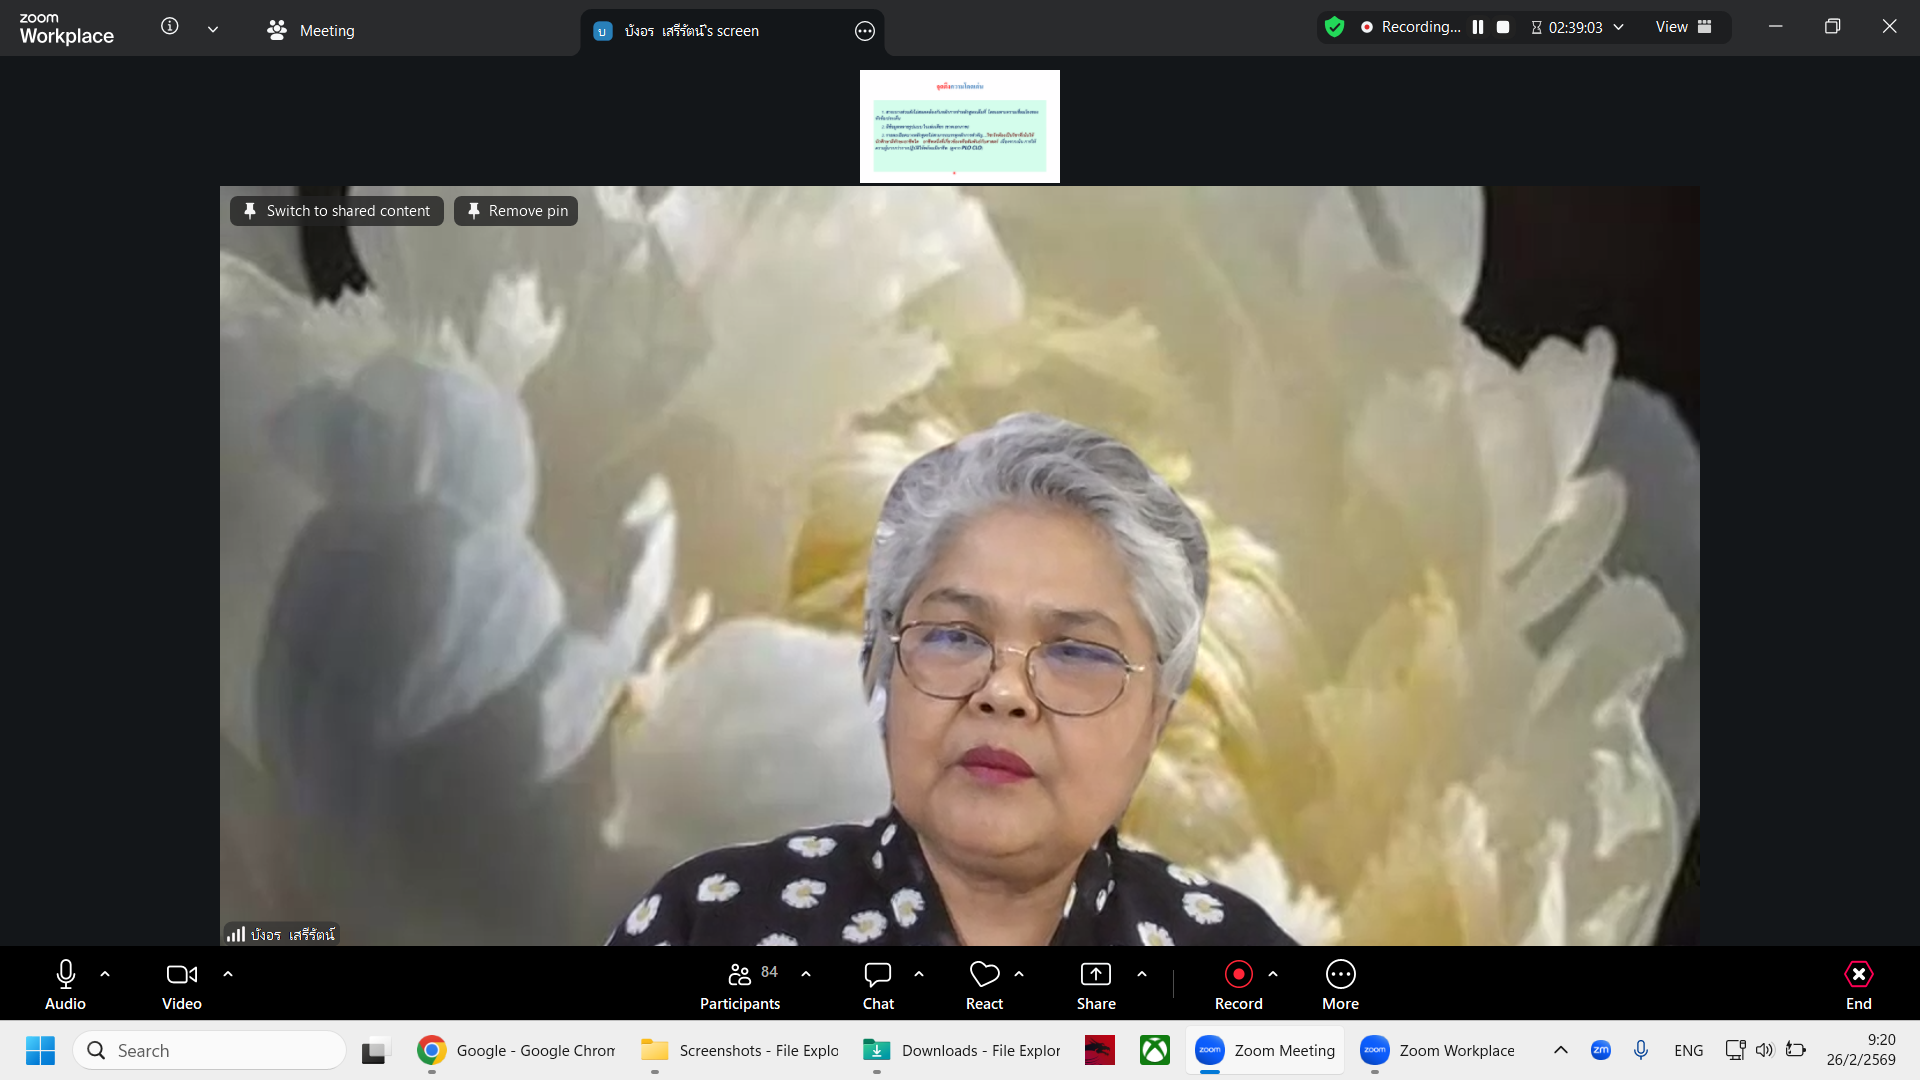This screenshot has width=1920, height=1080.
Task: Toggle the Video camera off
Action: click(181, 974)
